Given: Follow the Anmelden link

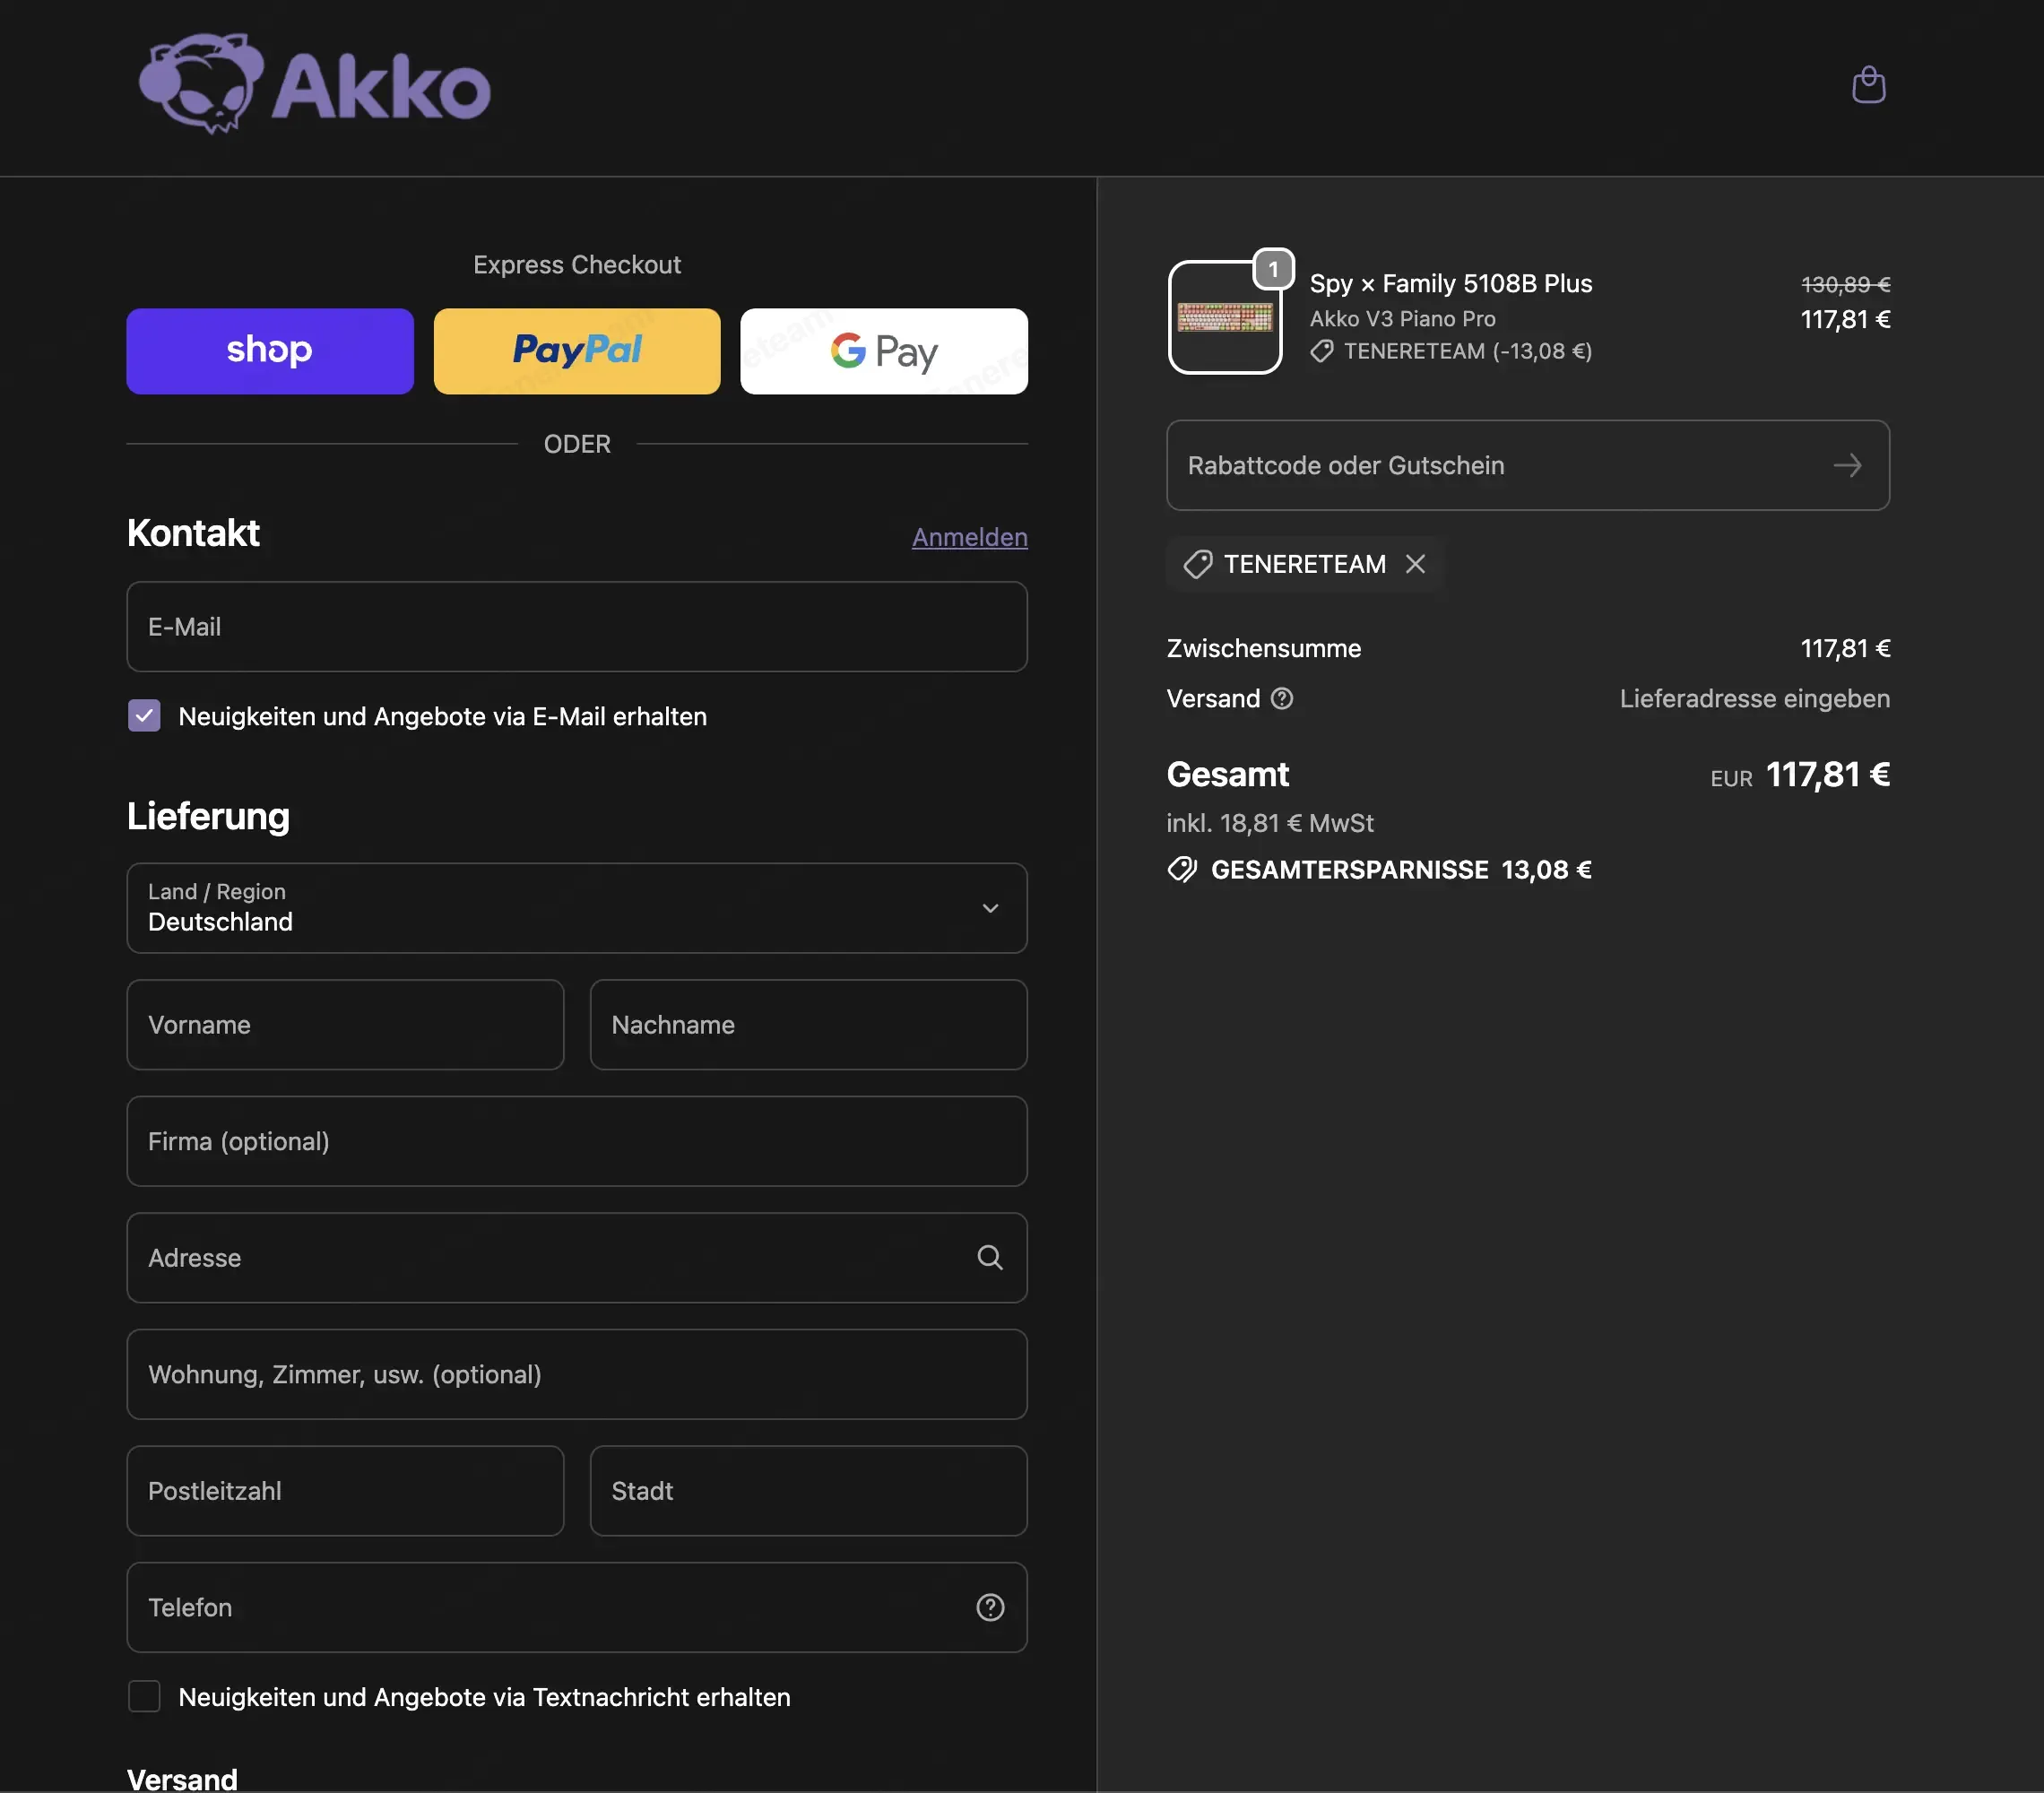Looking at the screenshot, I should click(x=969, y=537).
